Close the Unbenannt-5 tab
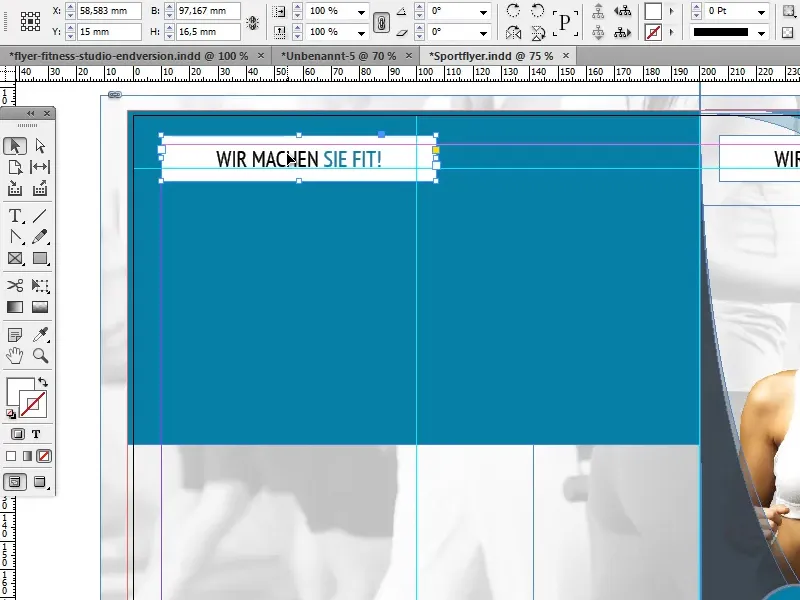Viewport: 800px width, 600px height. click(x=409, y=56)
